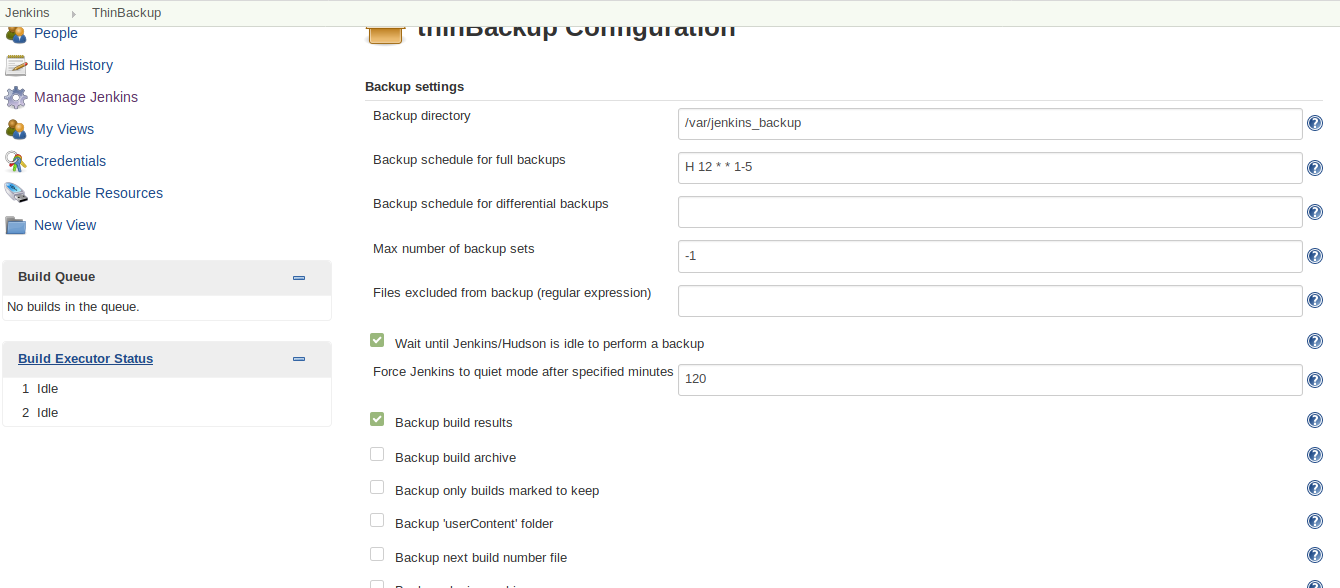Open the New View link
The width and height of the screenshot is (1340, 588).
tap(65, 225)
